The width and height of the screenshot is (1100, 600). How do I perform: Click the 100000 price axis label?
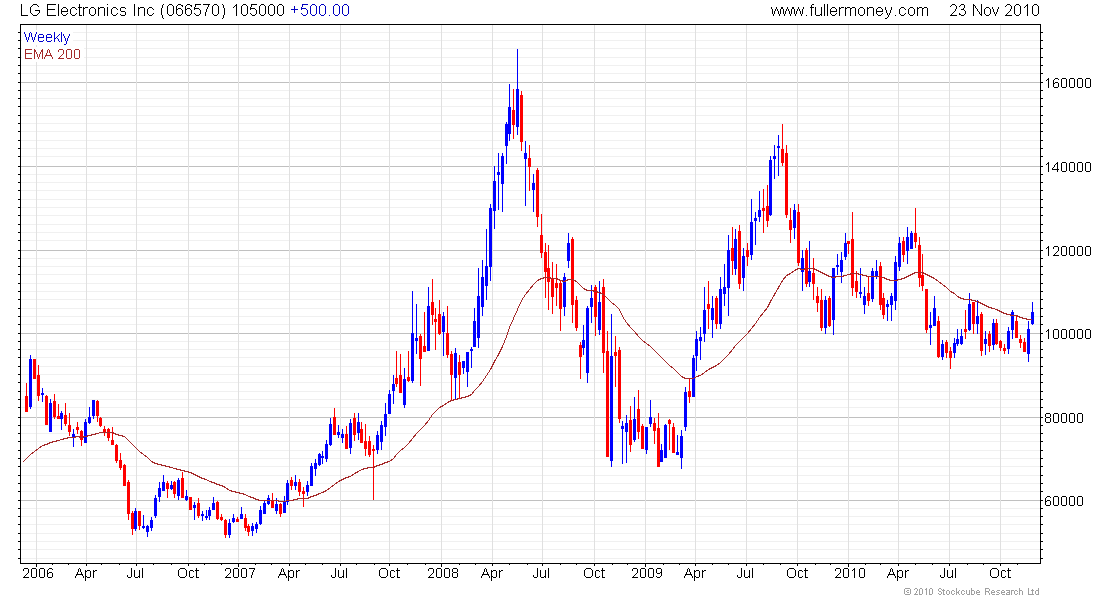pos(1066,334)
